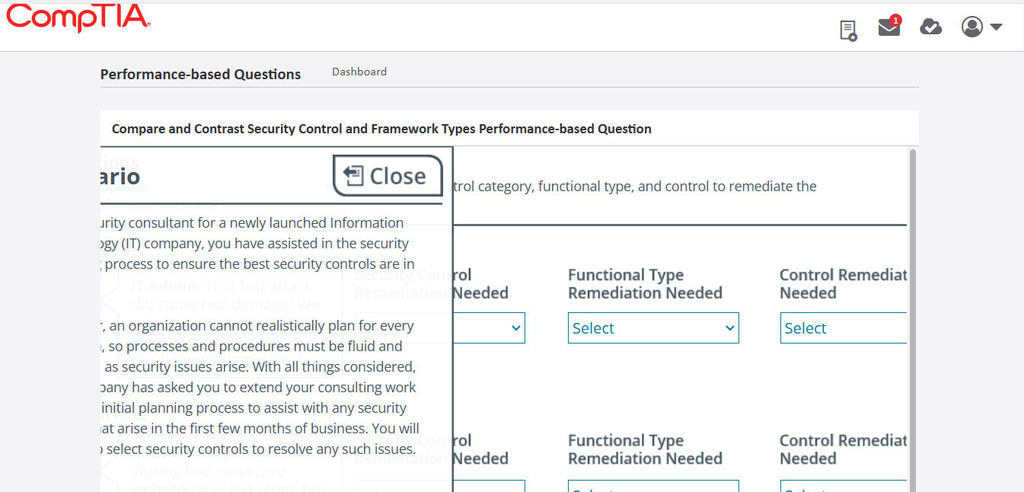The width and height of the screenshot is (1024, 492).
Task: Open second row Functional Type dropdown
Action: pos(653,486)
